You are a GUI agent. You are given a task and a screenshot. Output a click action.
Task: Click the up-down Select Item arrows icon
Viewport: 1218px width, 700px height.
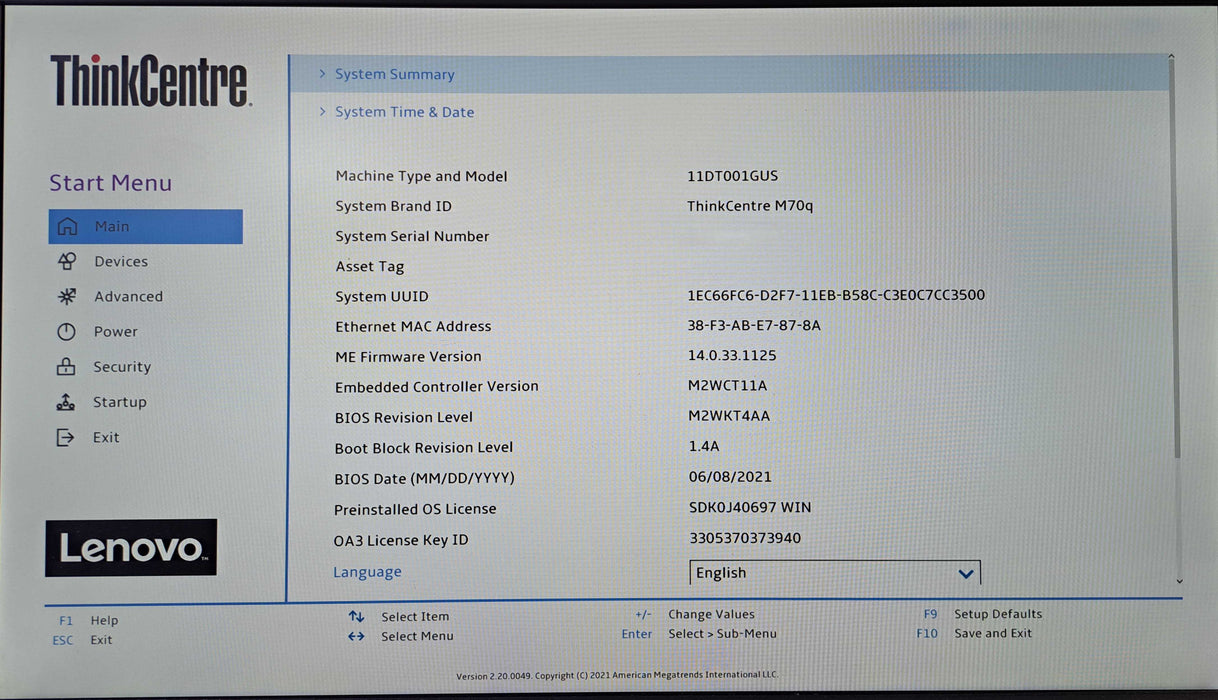[356, 616]
